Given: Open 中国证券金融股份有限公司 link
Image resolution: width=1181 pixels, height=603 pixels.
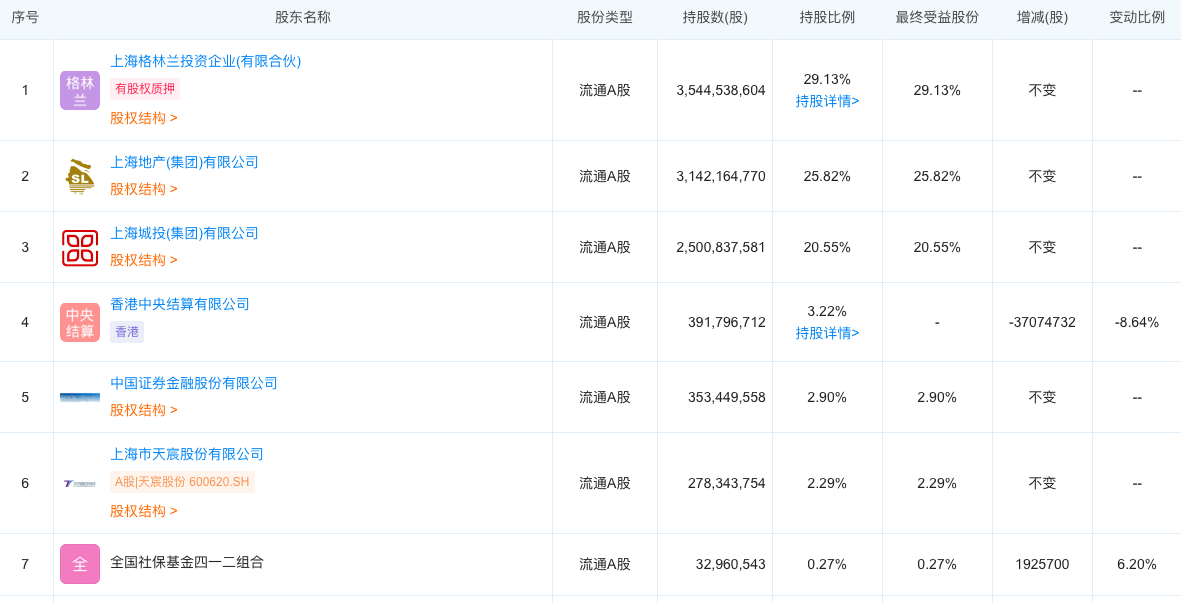Looking at the screenshot, I should (x=194, y=383).
